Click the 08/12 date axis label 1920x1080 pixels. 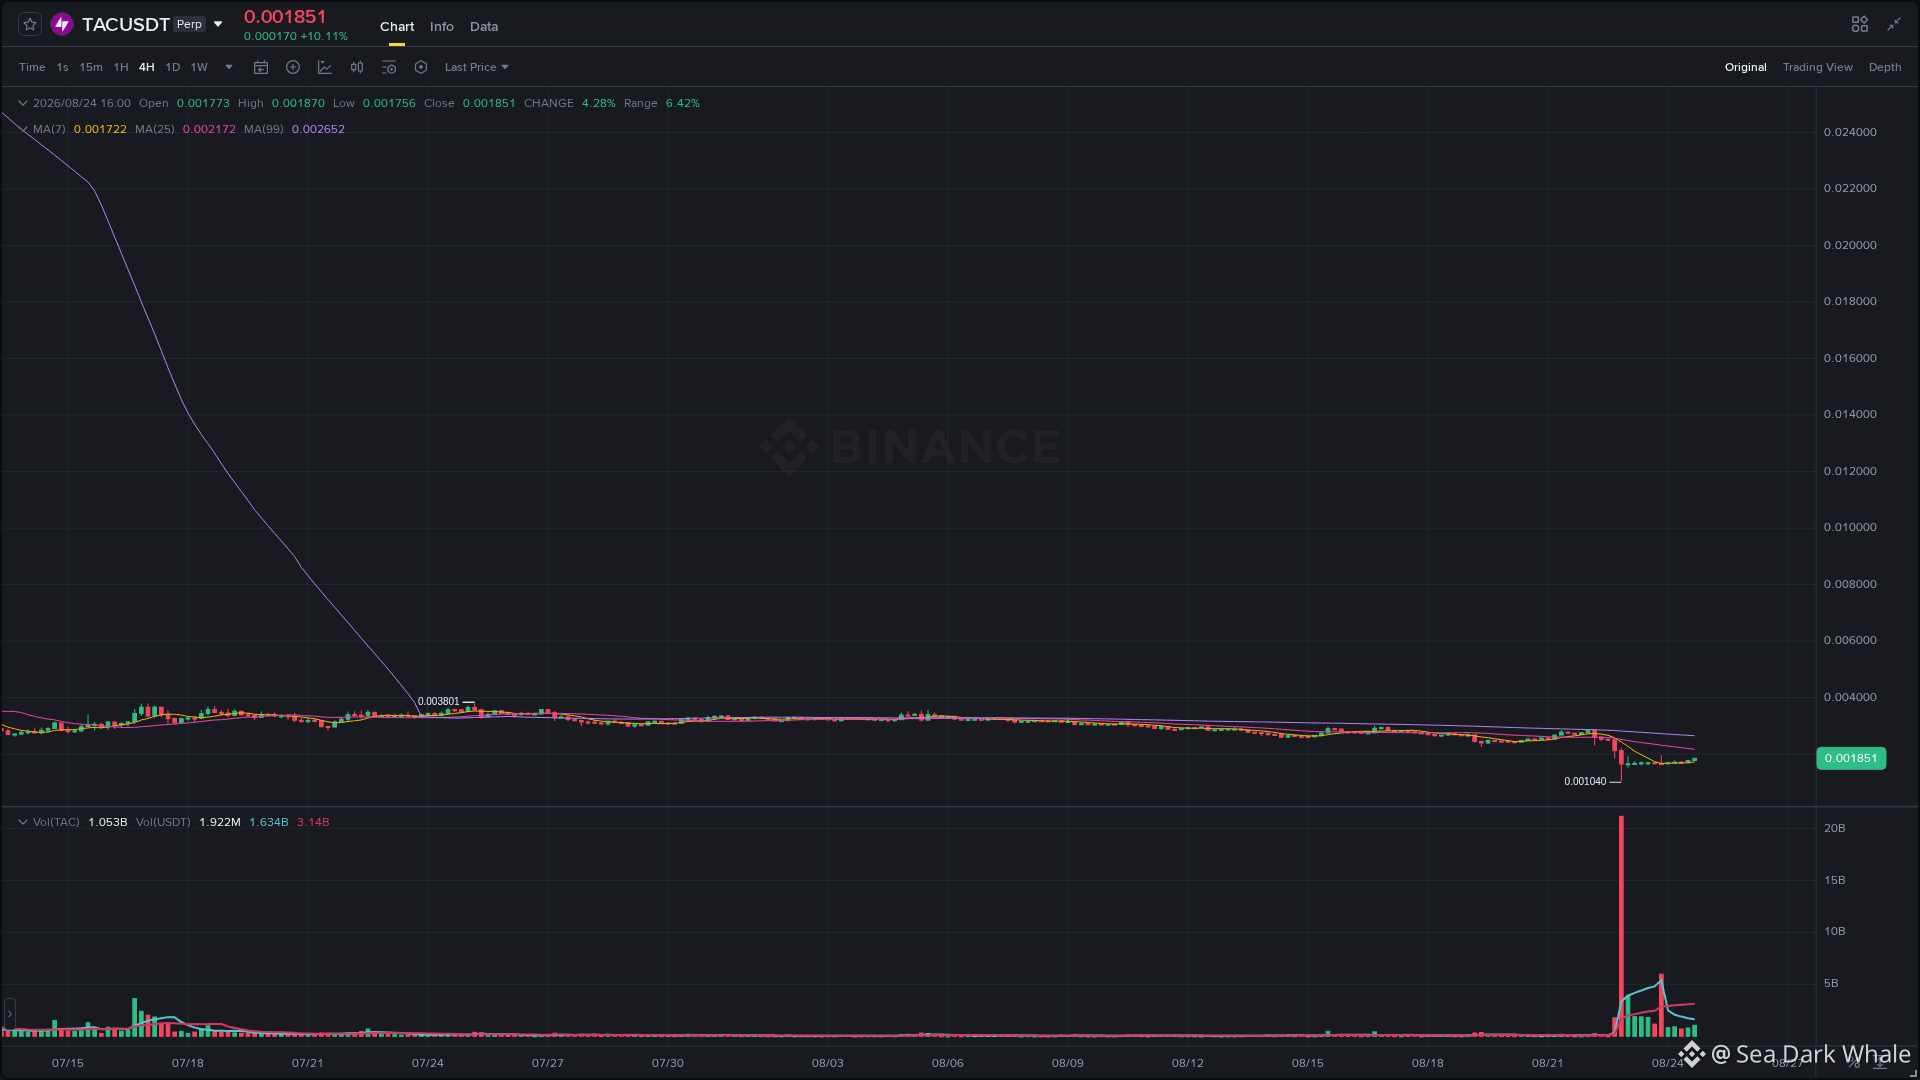pyautogui.click(x=1188, y=1063)
